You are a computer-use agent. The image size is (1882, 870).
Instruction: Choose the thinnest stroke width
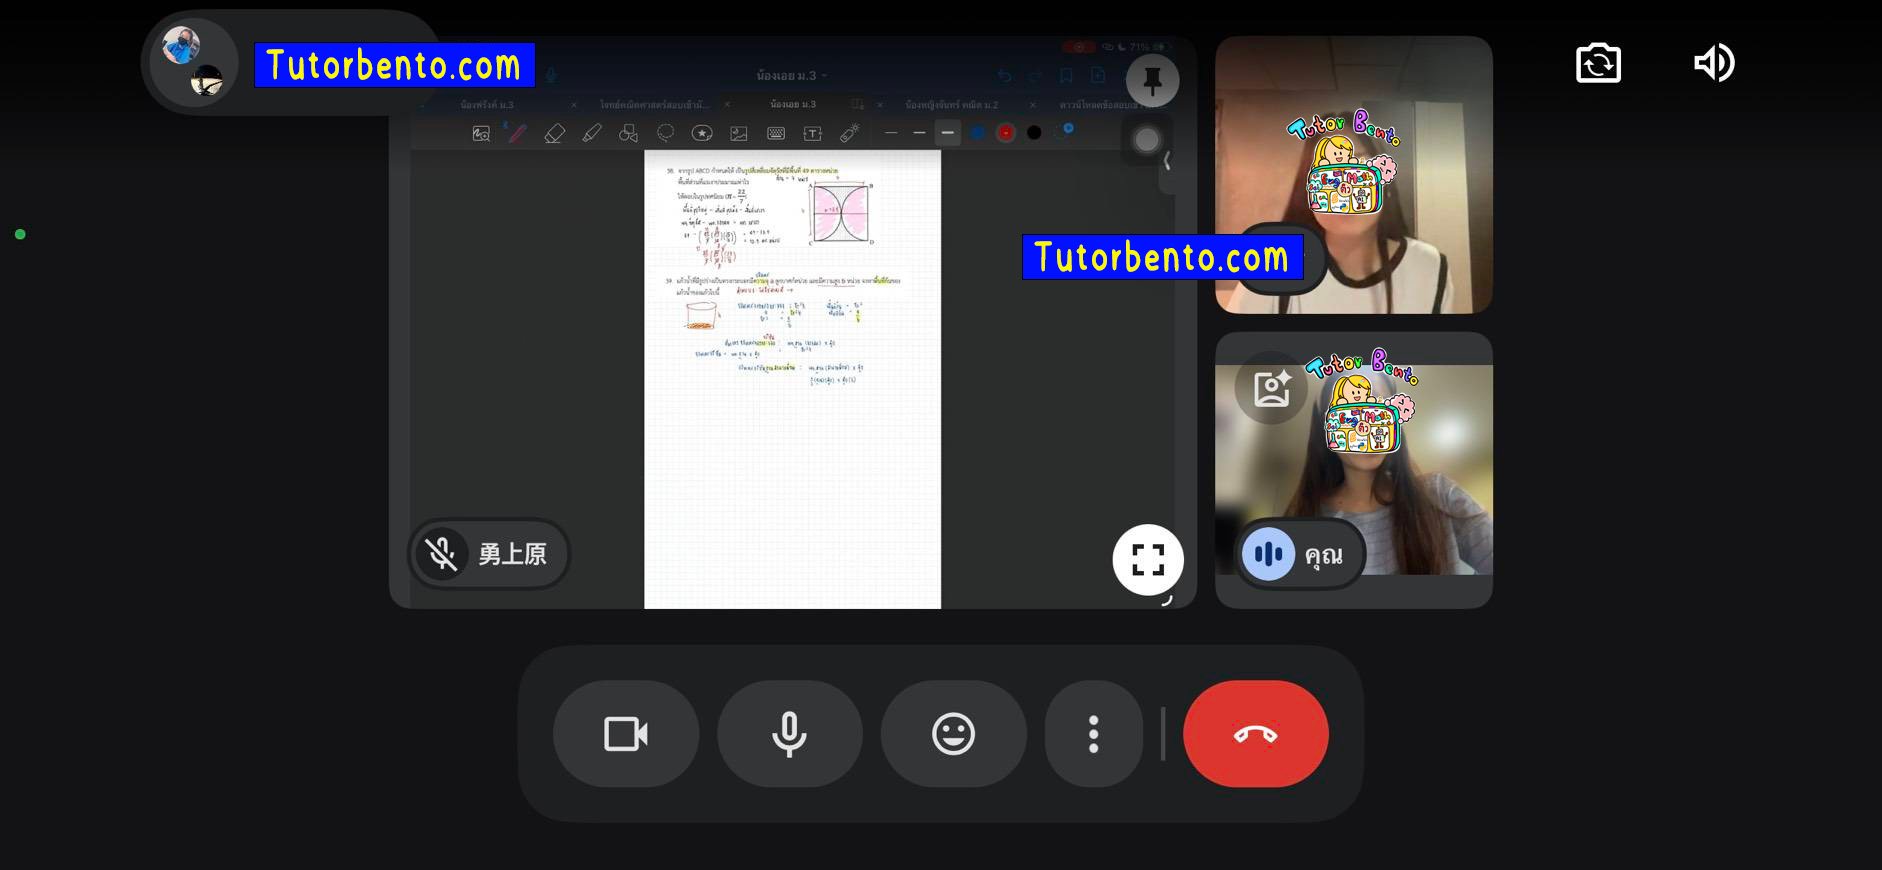coord(891,132)
